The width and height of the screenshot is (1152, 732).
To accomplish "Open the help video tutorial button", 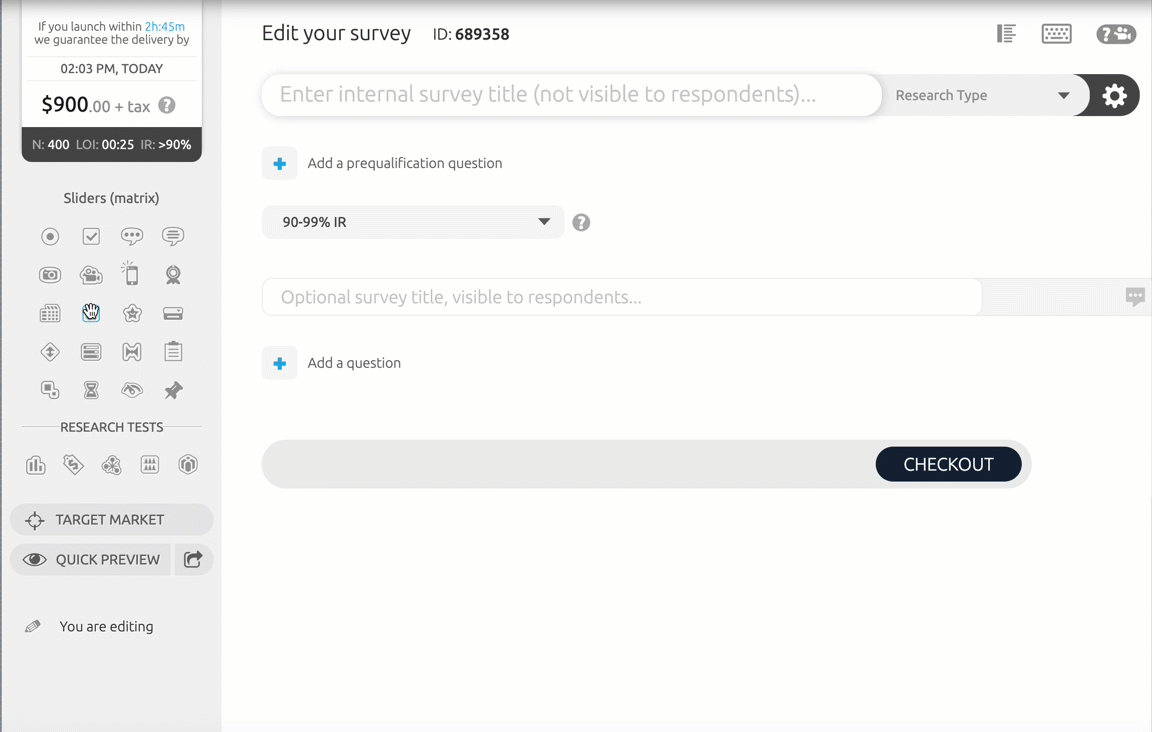I will coord(1115,34).
